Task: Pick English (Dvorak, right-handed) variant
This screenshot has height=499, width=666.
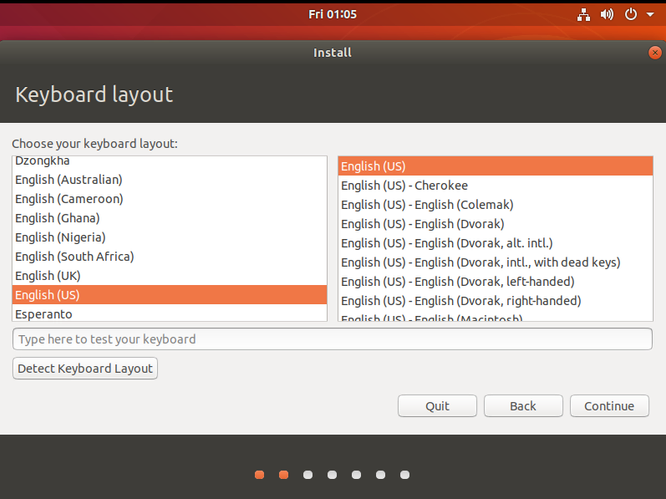Action: pos(495,300)
